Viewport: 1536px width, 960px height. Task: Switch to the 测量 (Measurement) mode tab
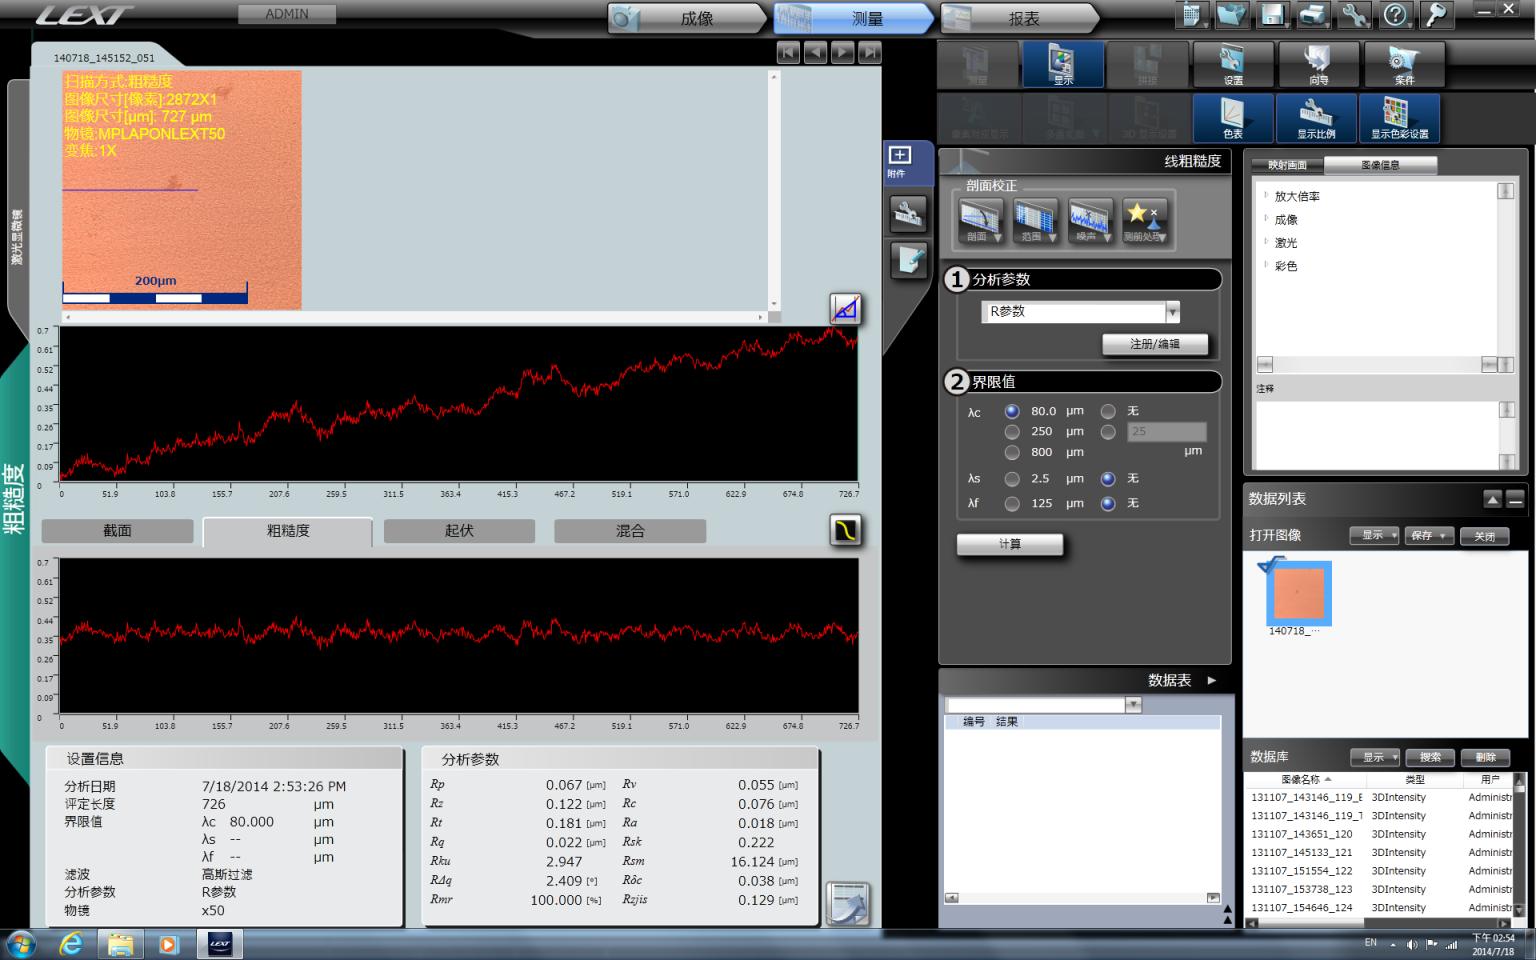click(x=853, y=18)
